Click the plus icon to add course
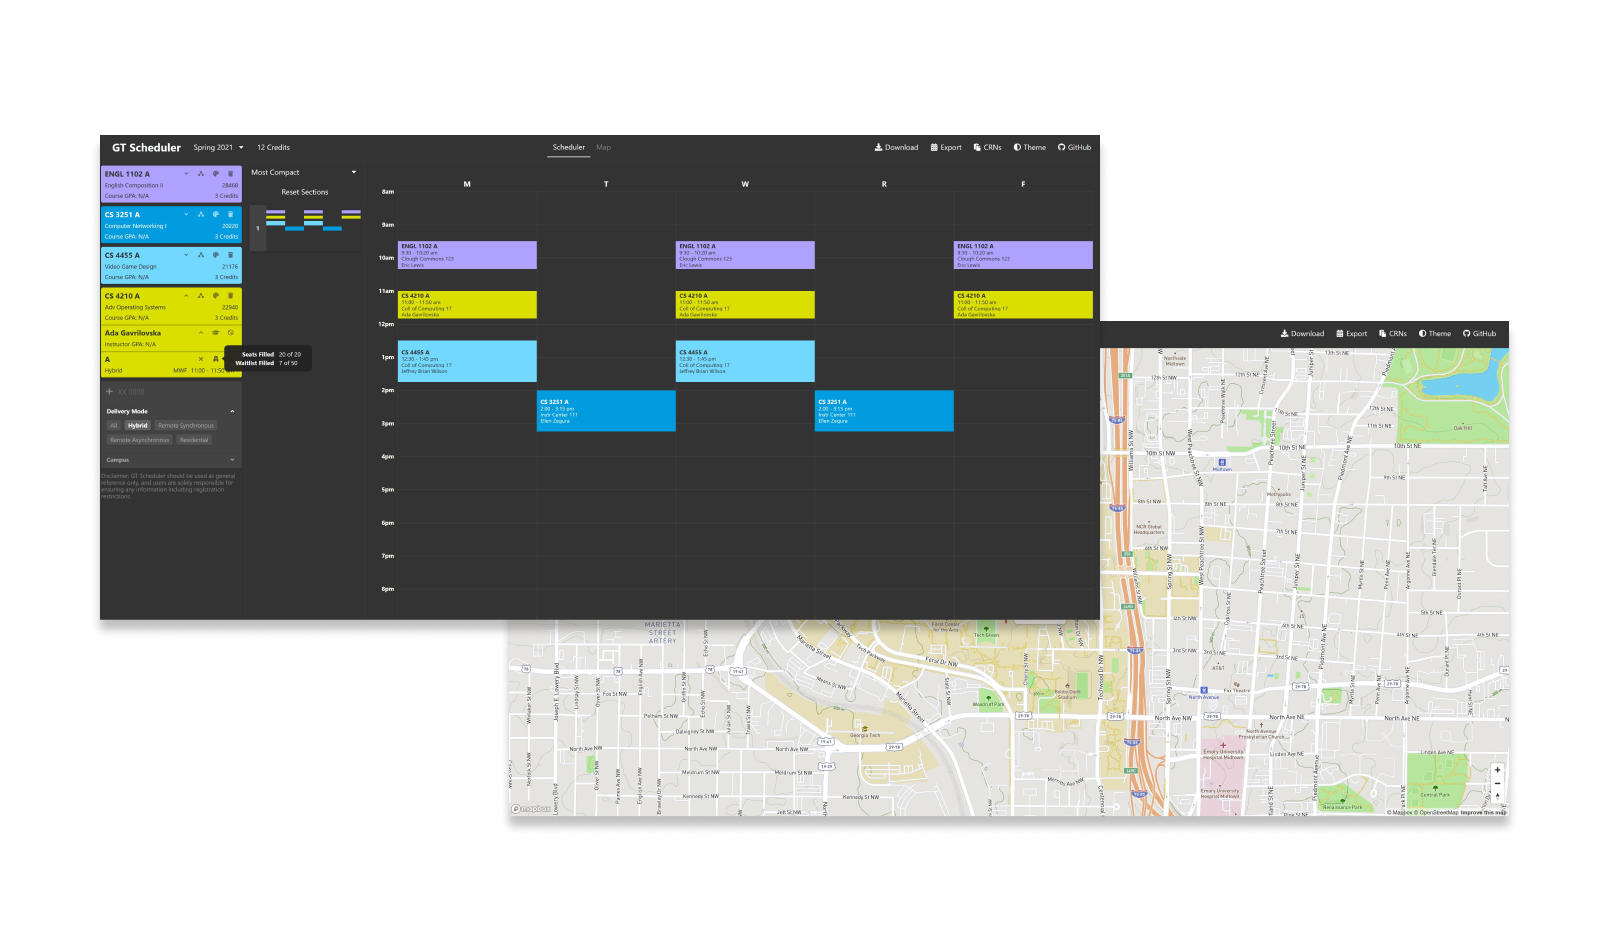The width and height of the screenshot is (1609, 952). 109,392
